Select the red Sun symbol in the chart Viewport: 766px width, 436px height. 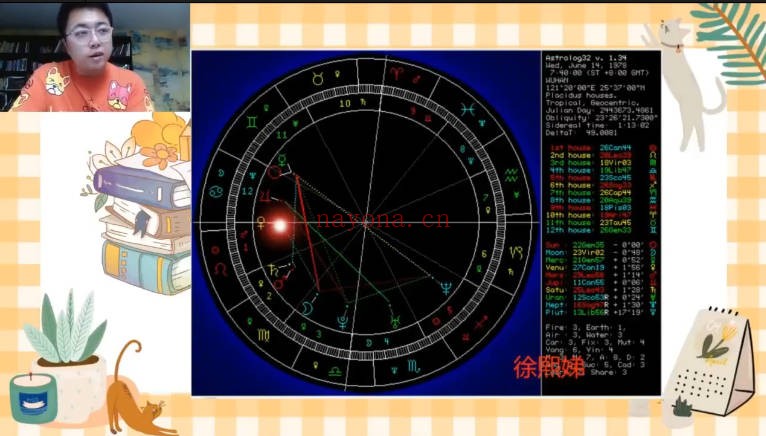pos(274,172)
